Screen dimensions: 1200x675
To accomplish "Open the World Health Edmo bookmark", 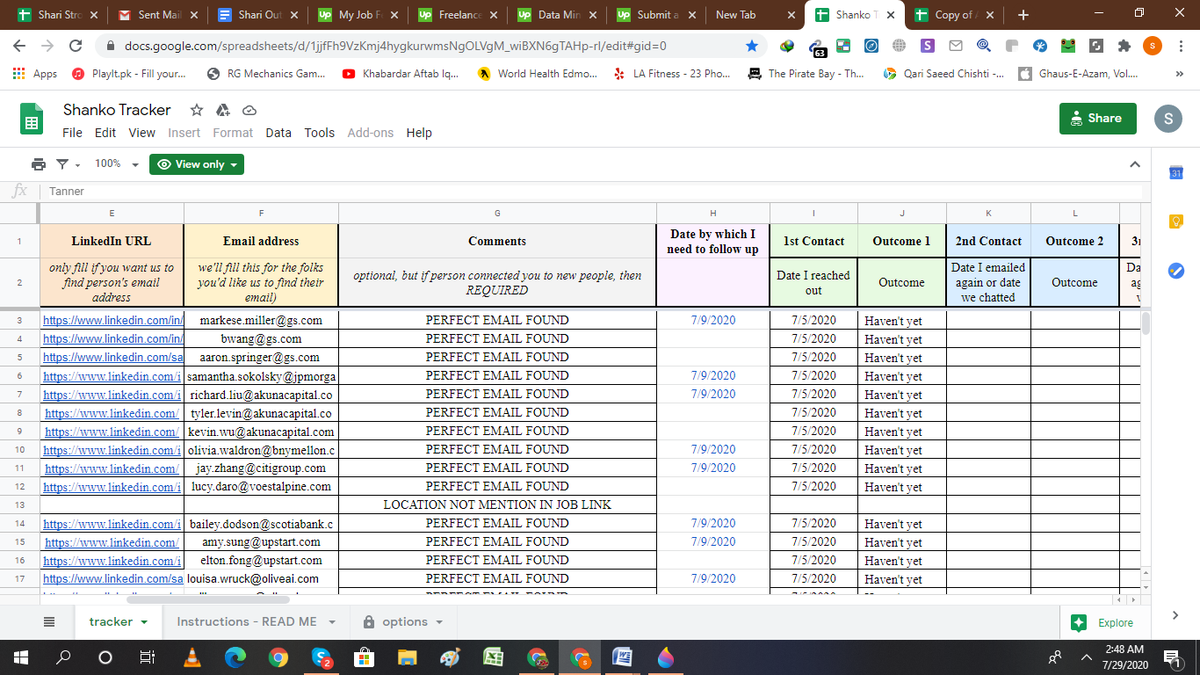I will pyautogui.click(x=540, y=74).
